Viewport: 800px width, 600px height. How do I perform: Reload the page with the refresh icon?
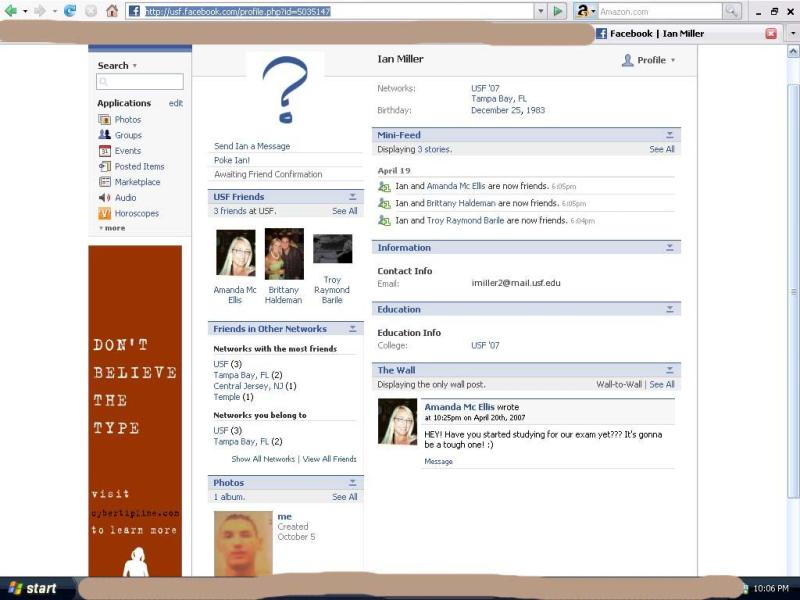tap(70, 11)
